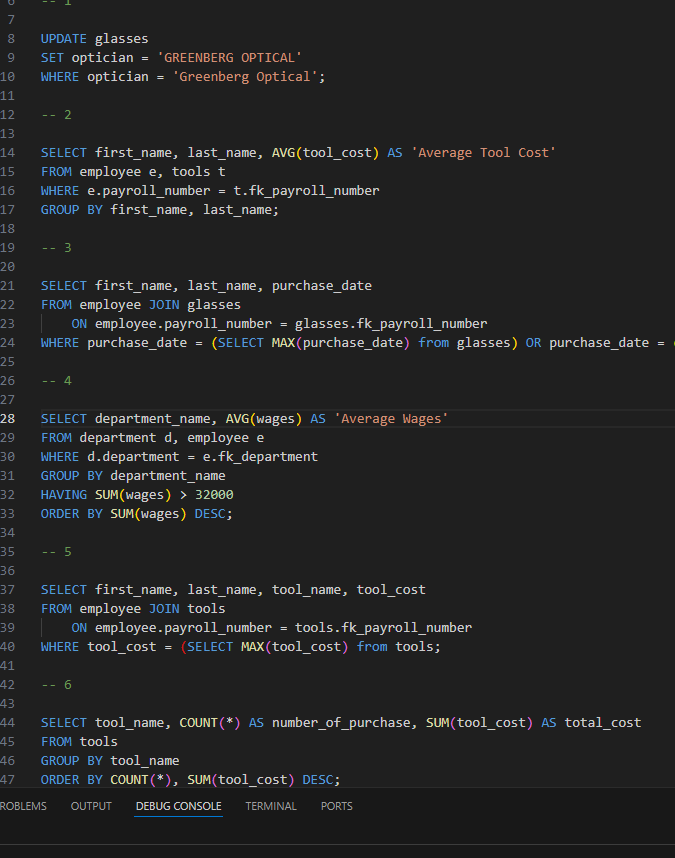Viewport: 675px width, 858px height.
Task: Click the JOIN keyword on line 22
Action: [164, 305]
